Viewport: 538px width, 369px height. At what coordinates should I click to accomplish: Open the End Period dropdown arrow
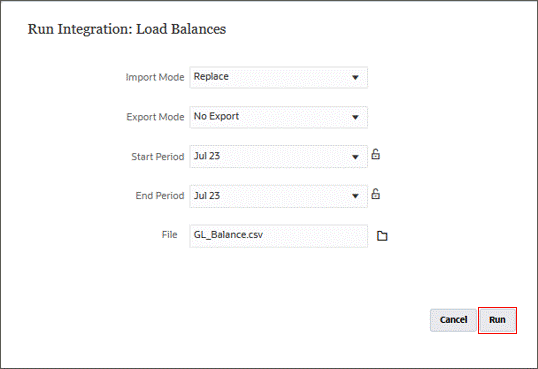[x=355, y=196]
